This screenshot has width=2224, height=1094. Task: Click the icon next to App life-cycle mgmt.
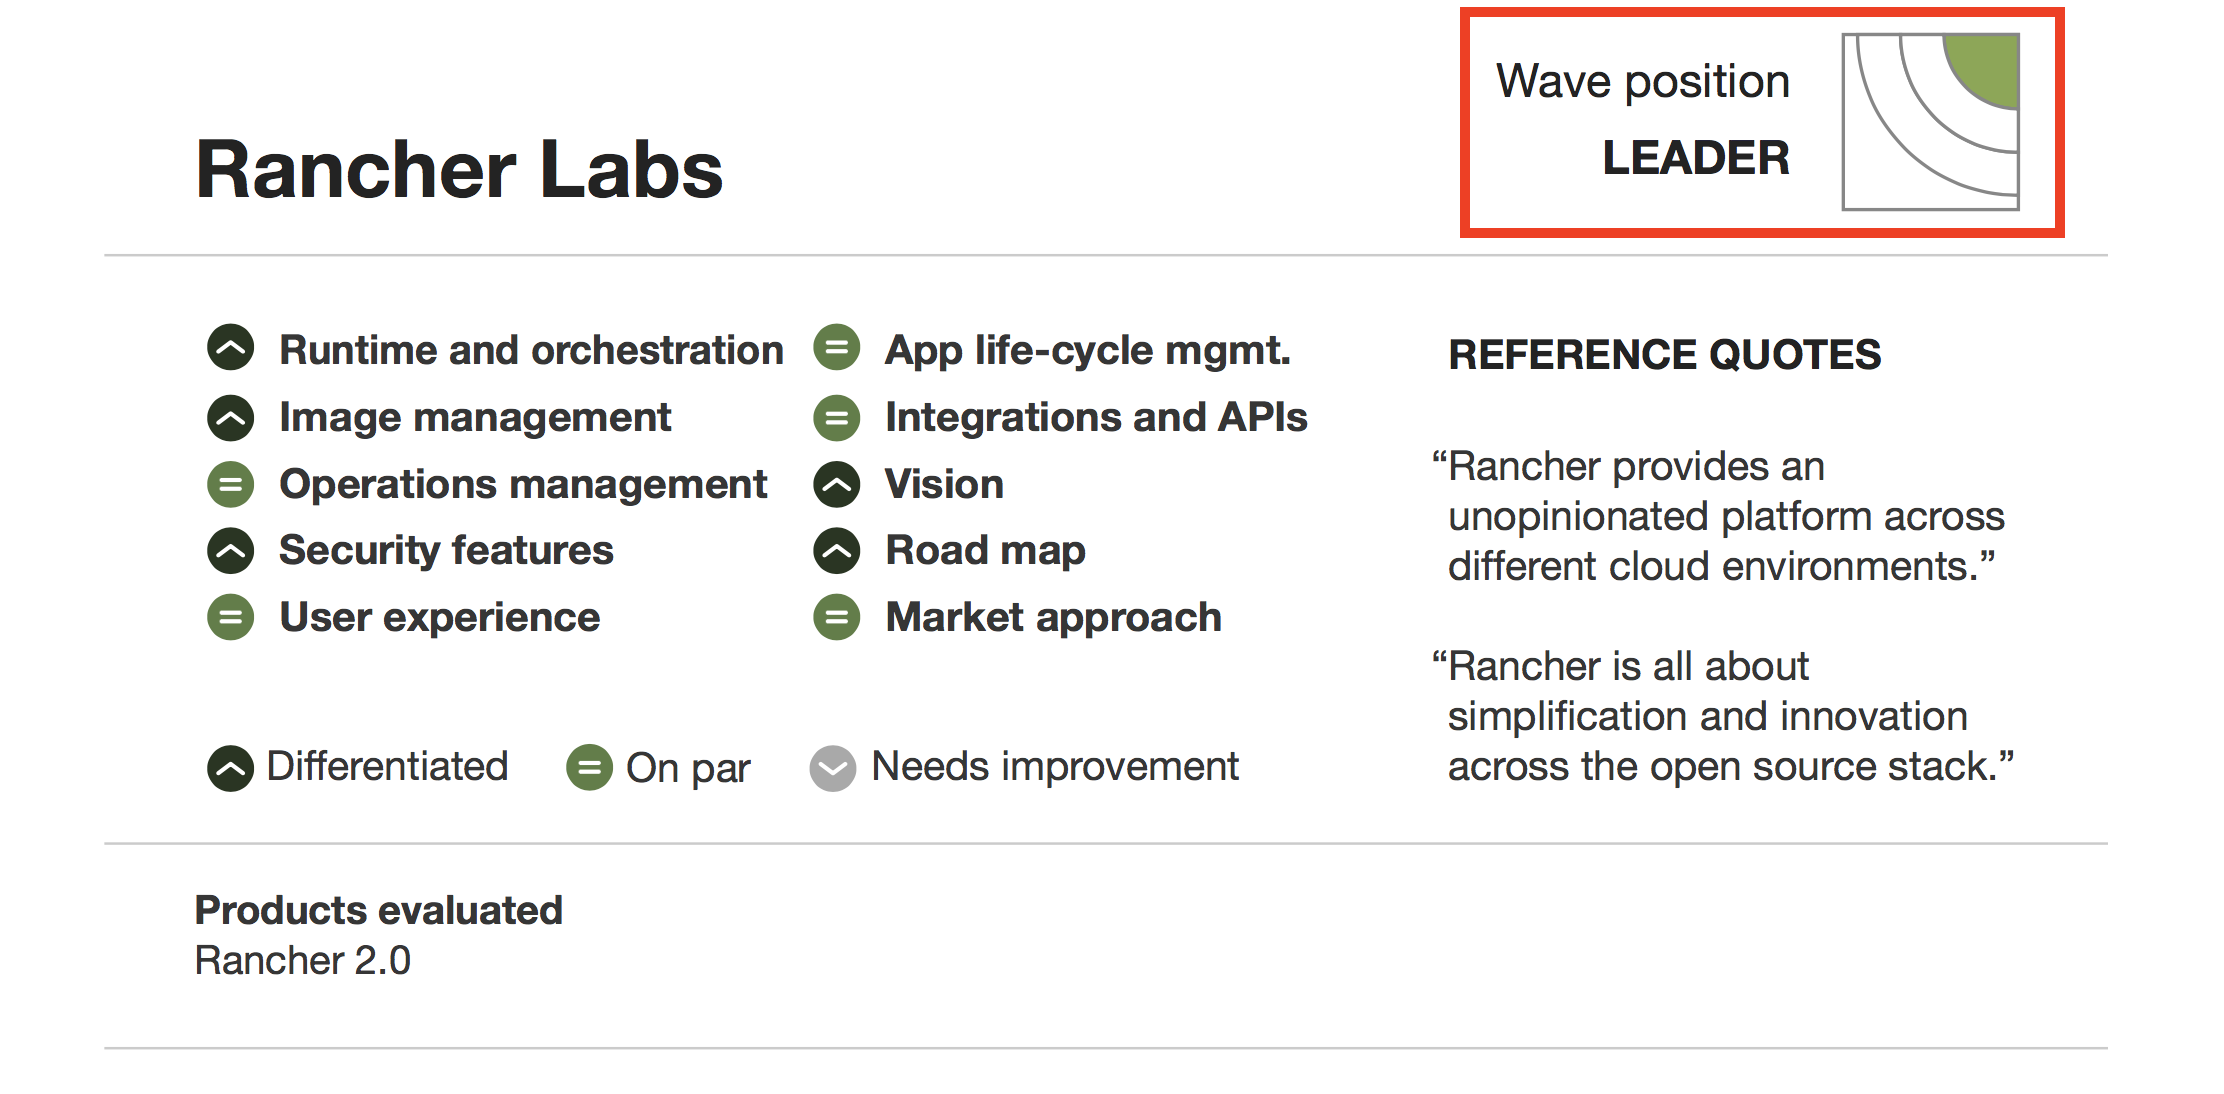tap(837, 349)
